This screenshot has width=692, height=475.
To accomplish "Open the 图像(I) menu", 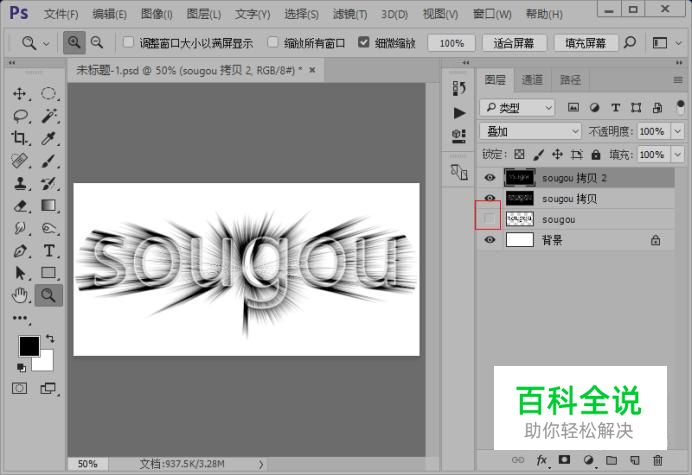I will [157, 14].
